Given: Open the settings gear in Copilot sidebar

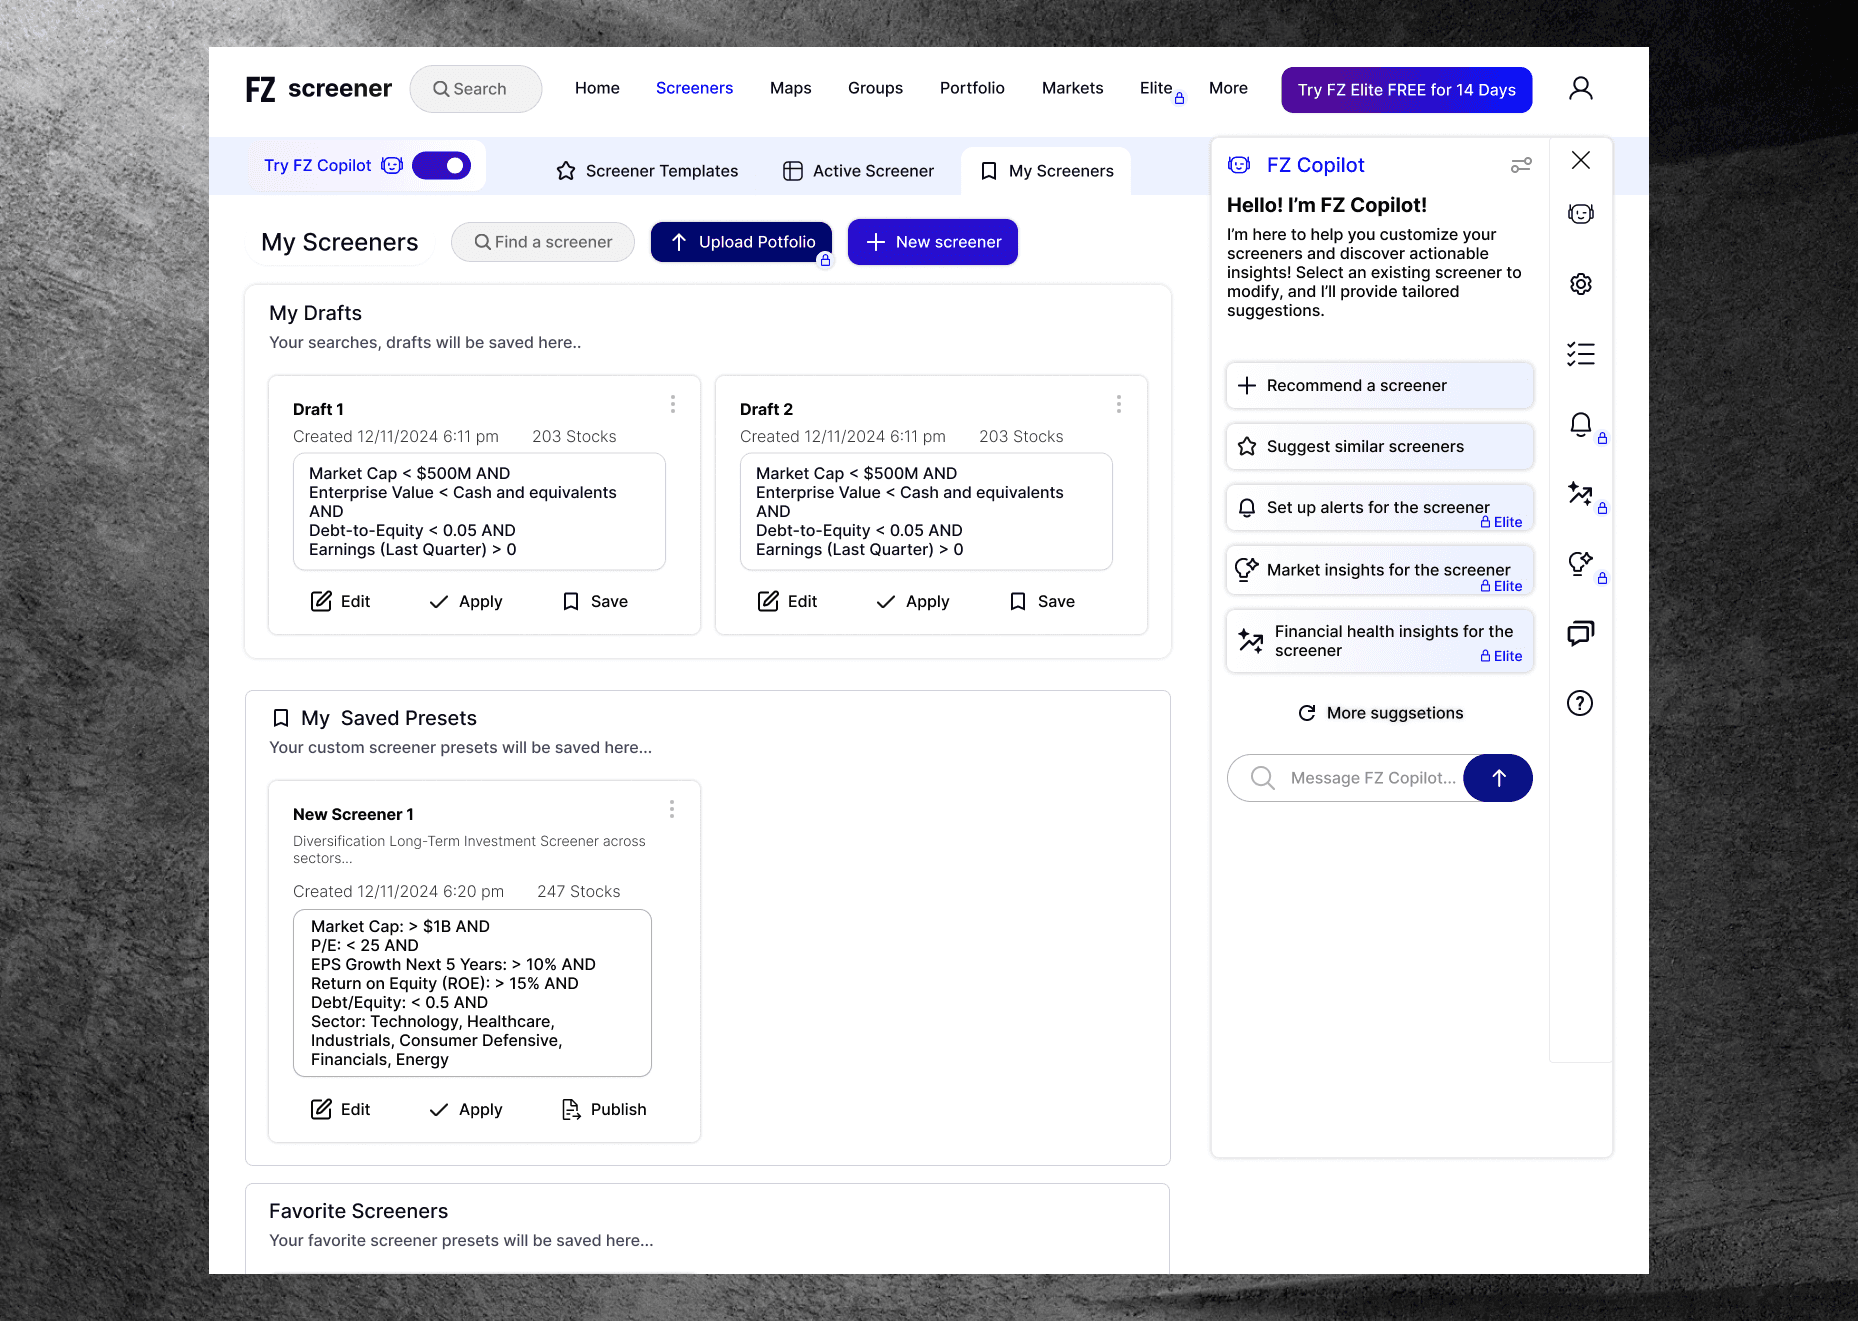Looking at the screenshot, I should point(1581,284).
